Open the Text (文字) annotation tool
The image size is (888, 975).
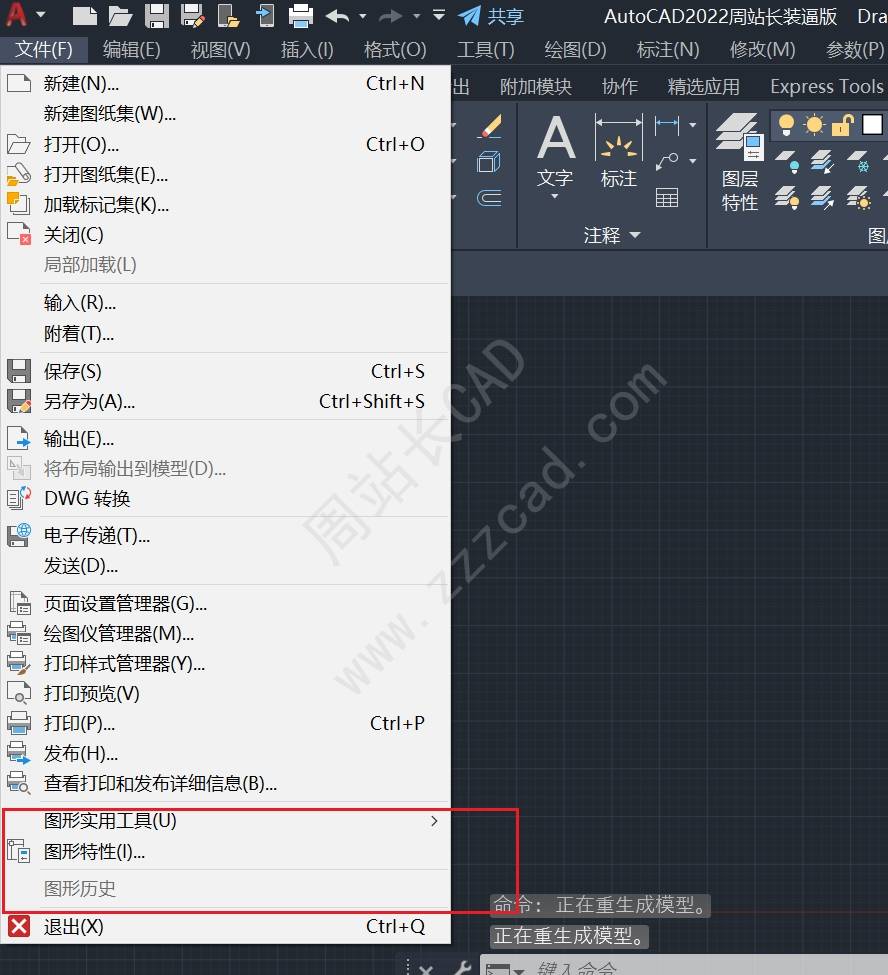point(555,152)
